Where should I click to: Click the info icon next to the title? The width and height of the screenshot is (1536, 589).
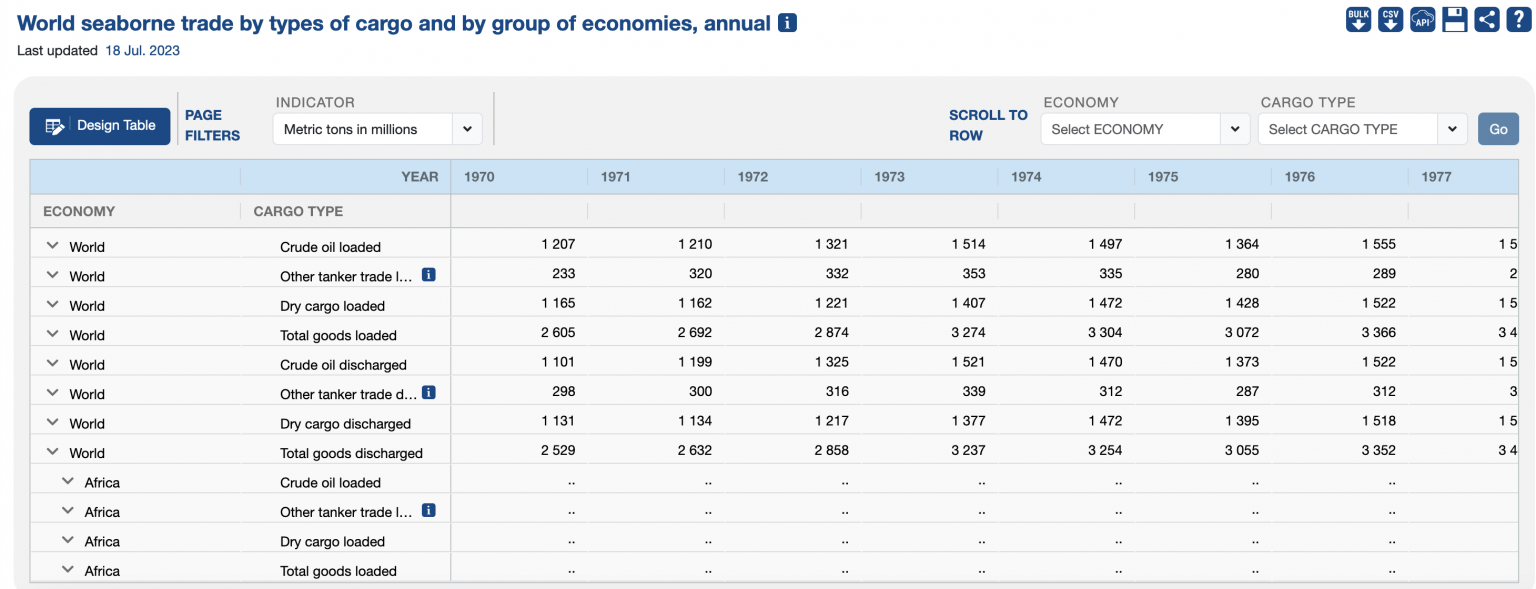[x=786, y=22]
